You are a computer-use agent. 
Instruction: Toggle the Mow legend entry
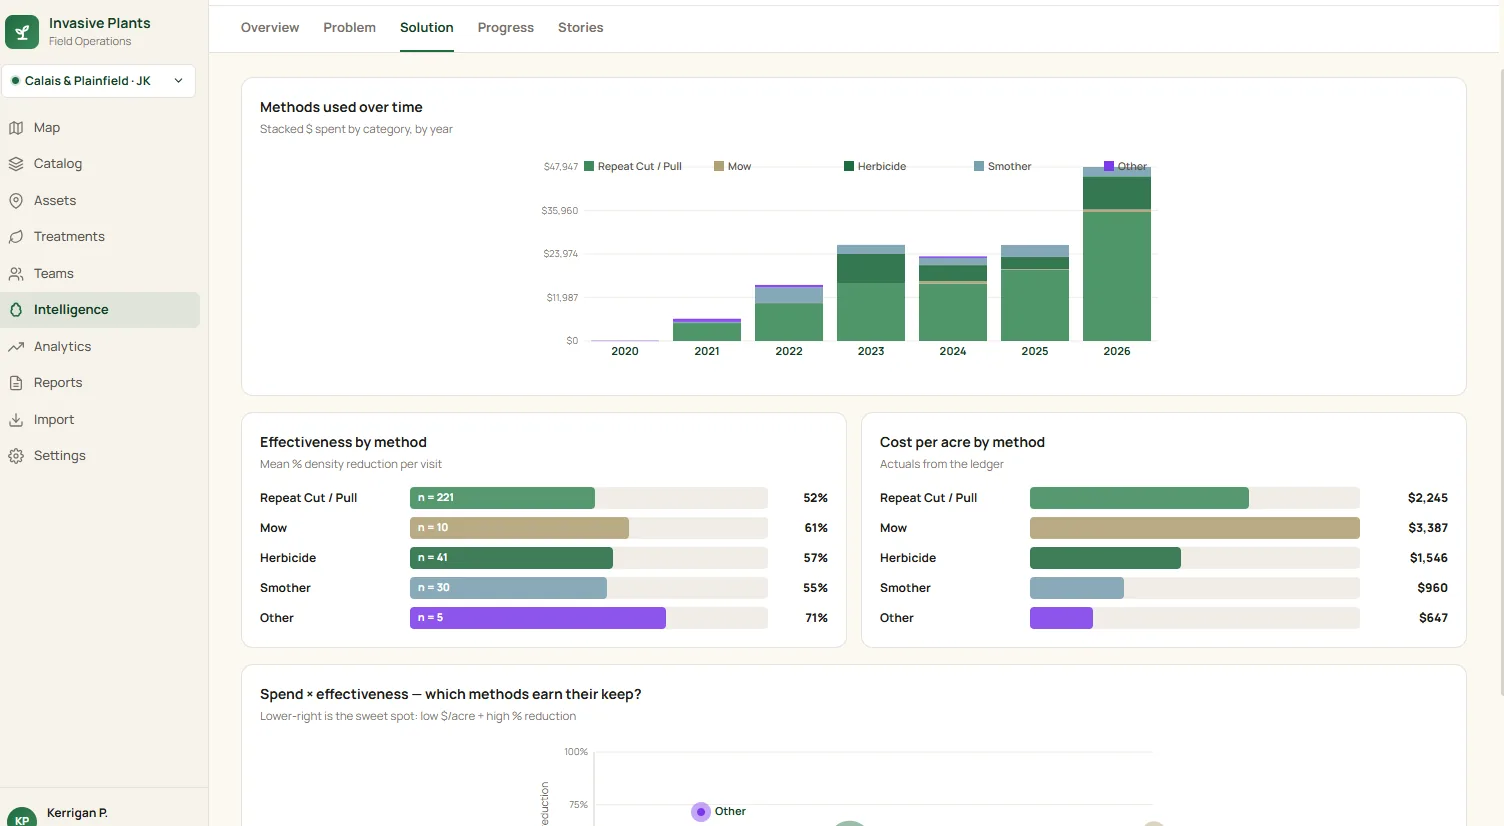click(733, 167)
